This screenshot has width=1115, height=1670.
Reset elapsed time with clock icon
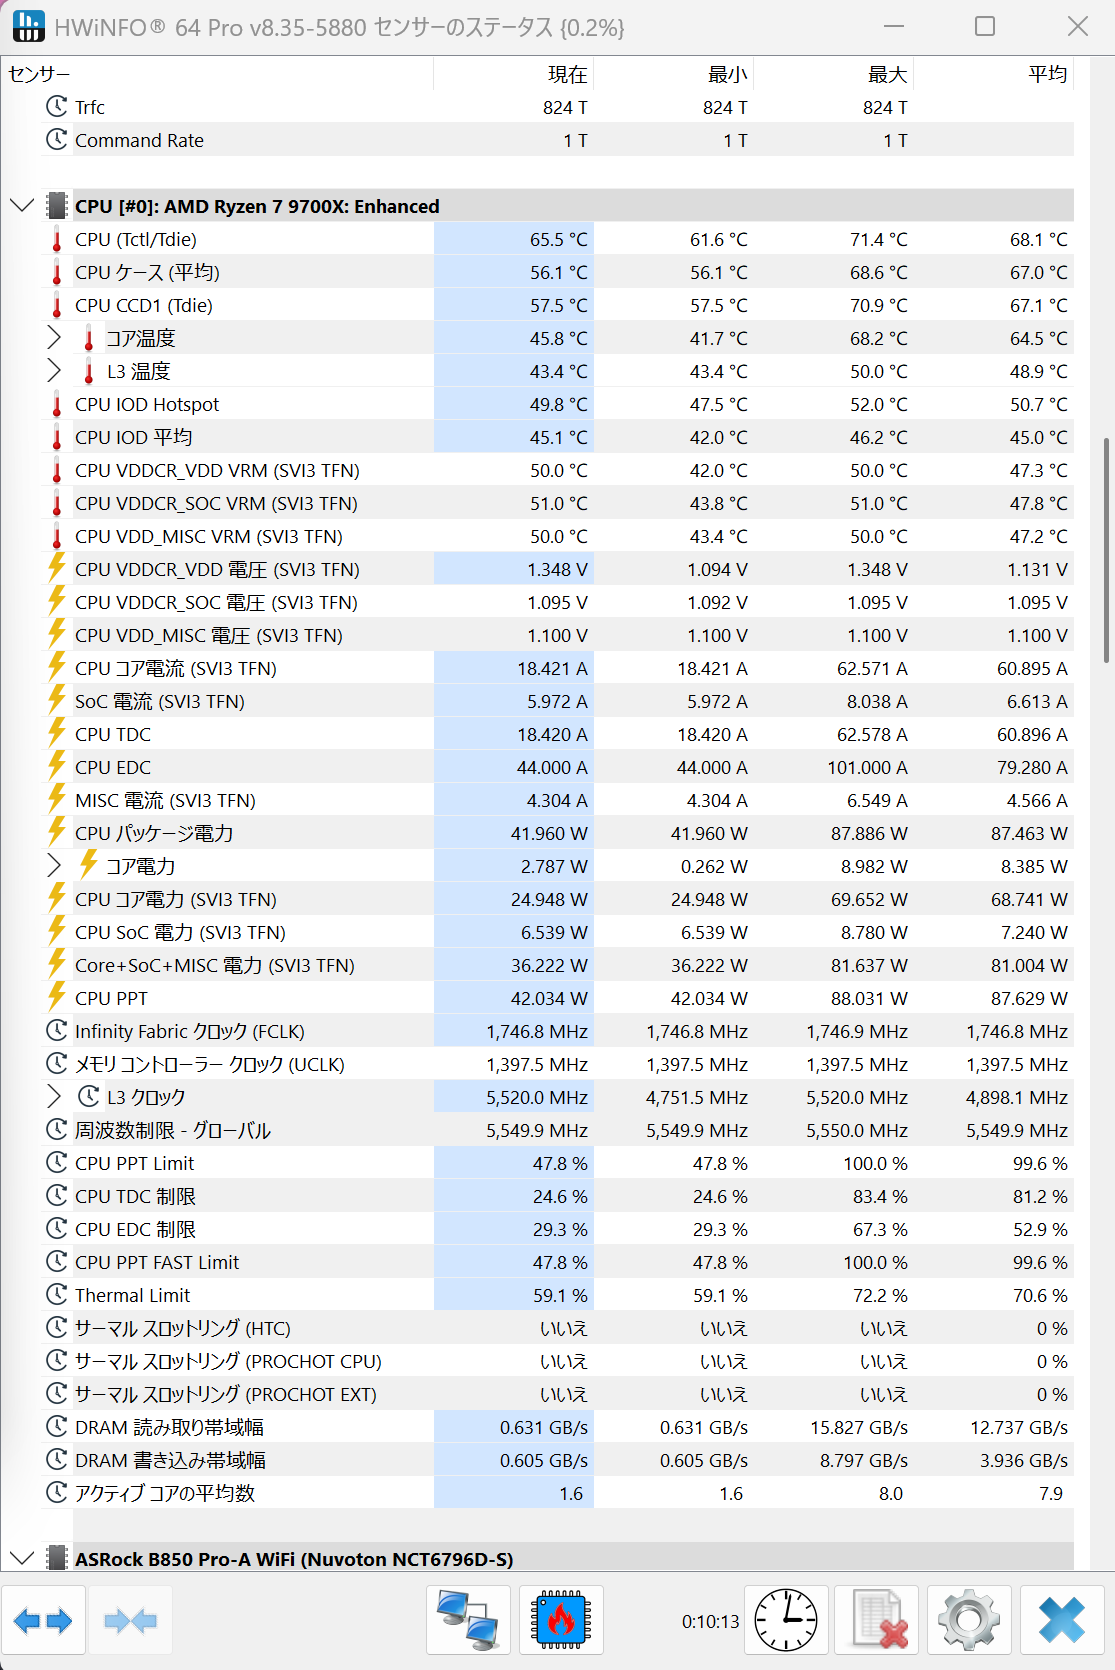click(786, 1621)
